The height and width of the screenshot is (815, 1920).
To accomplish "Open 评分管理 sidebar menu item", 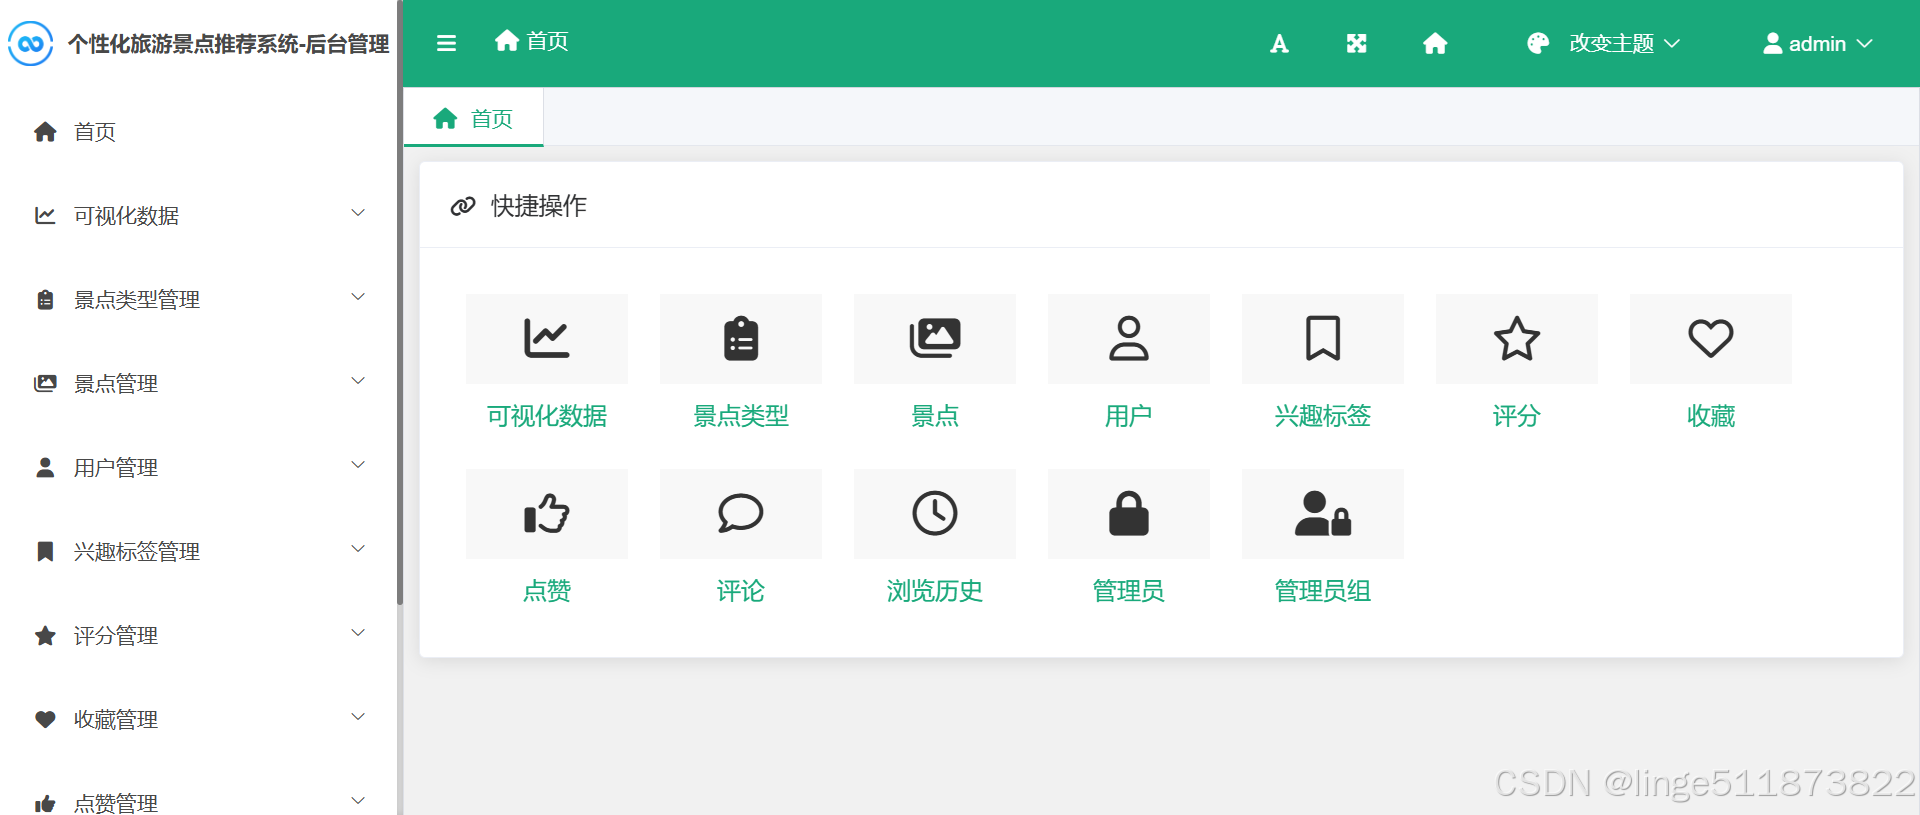I will coord(199,636).
